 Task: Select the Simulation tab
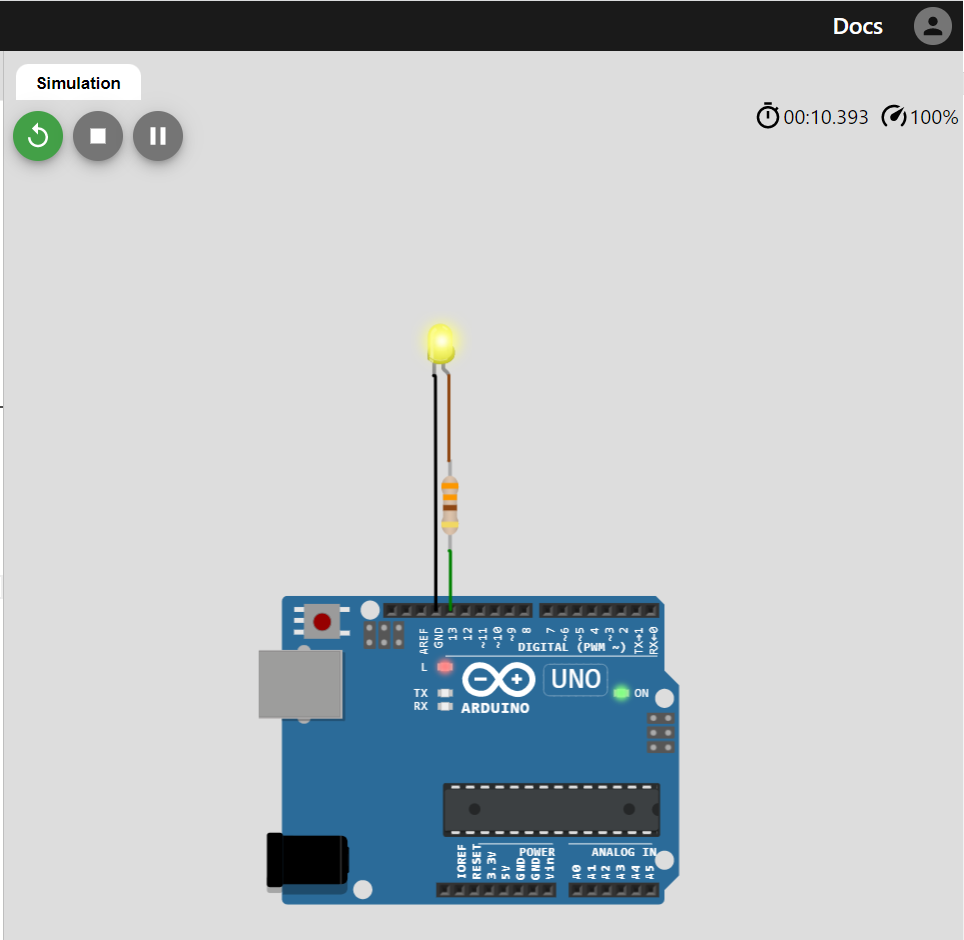(78, 83)
